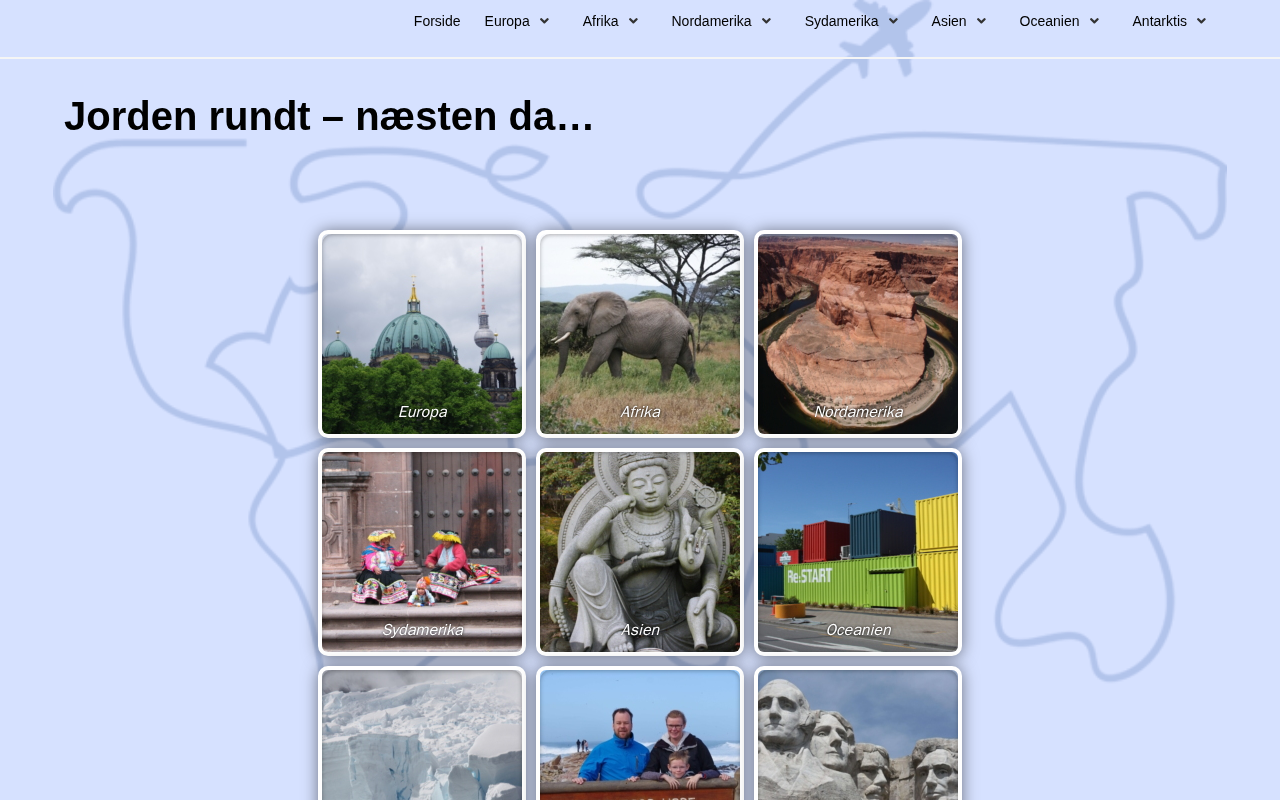
Task: Expand the Sydamerika submenu chevron
Action: (x=893, y=21)
